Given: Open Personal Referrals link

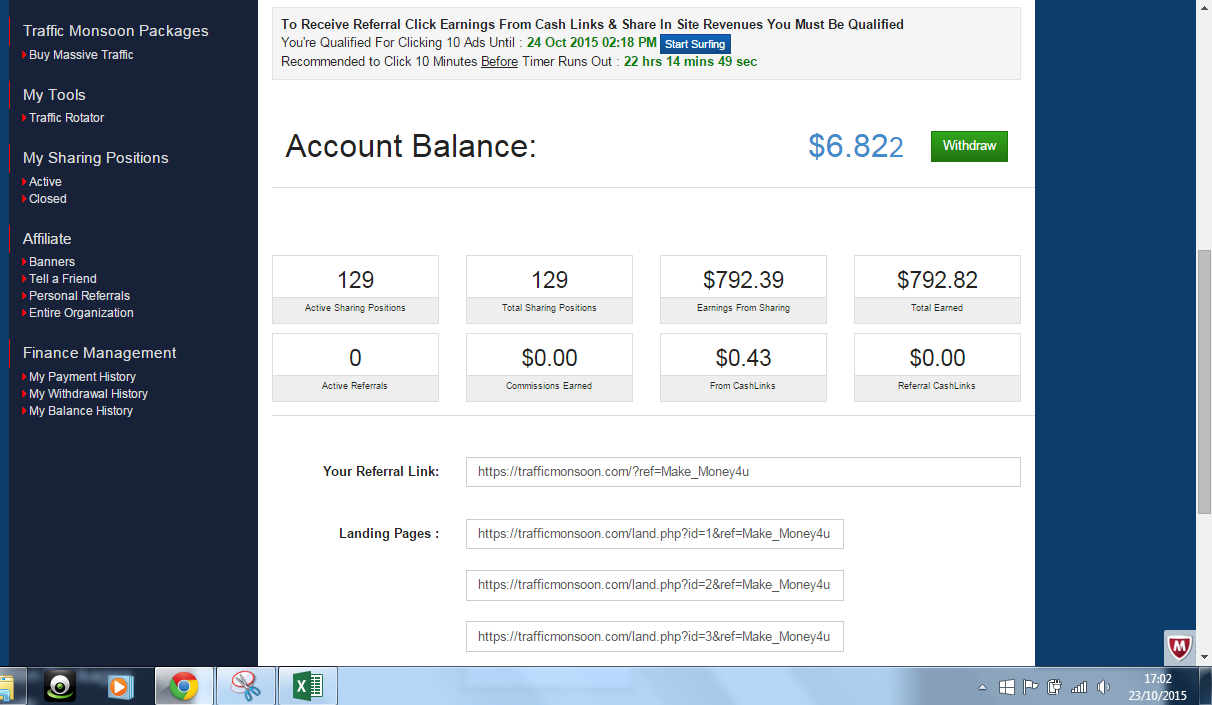Looking at the screenshot, I should 79,296.
